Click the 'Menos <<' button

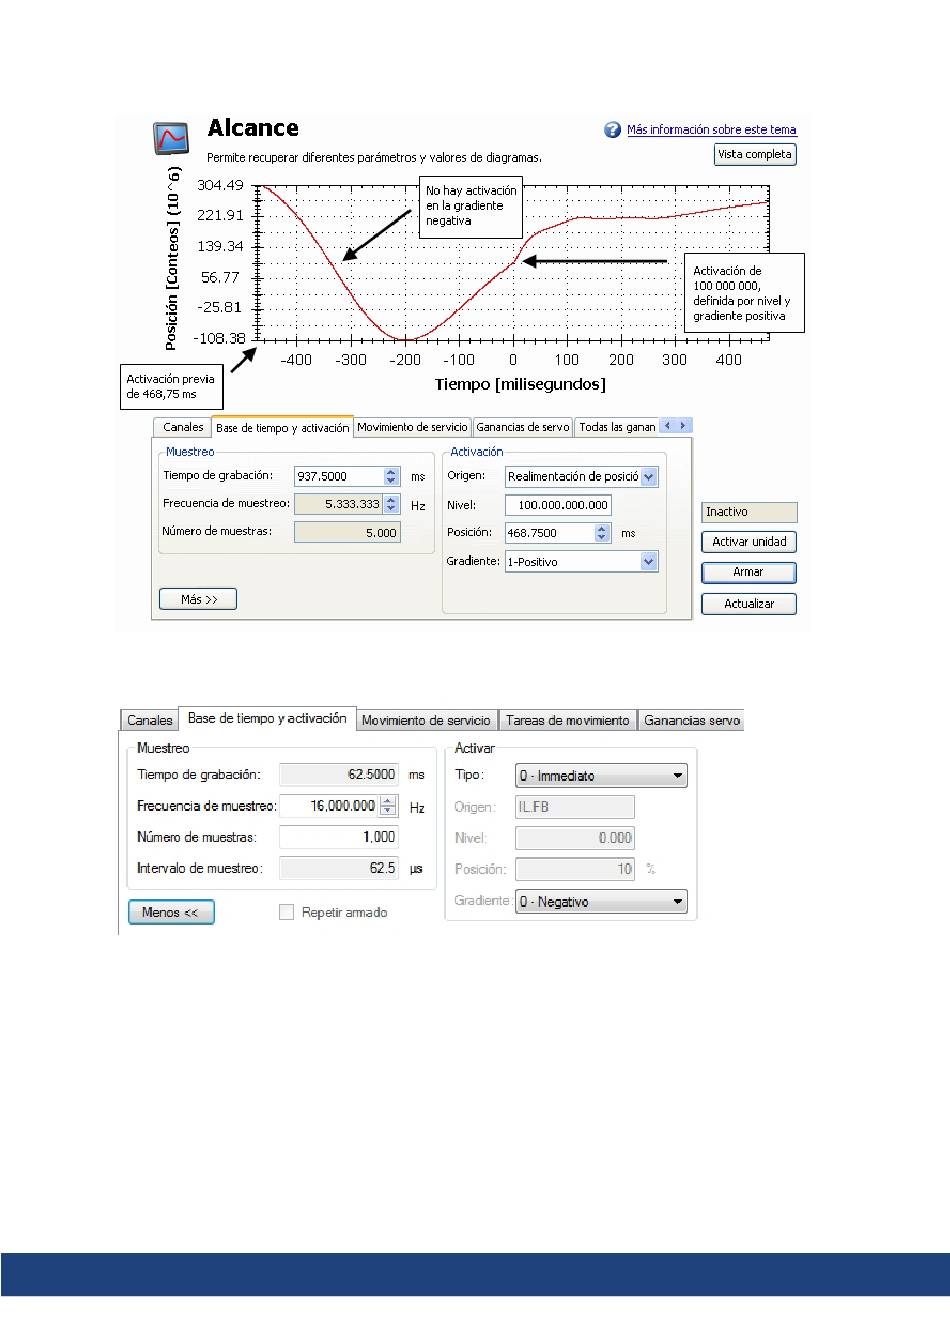click(x=171, y=912)
